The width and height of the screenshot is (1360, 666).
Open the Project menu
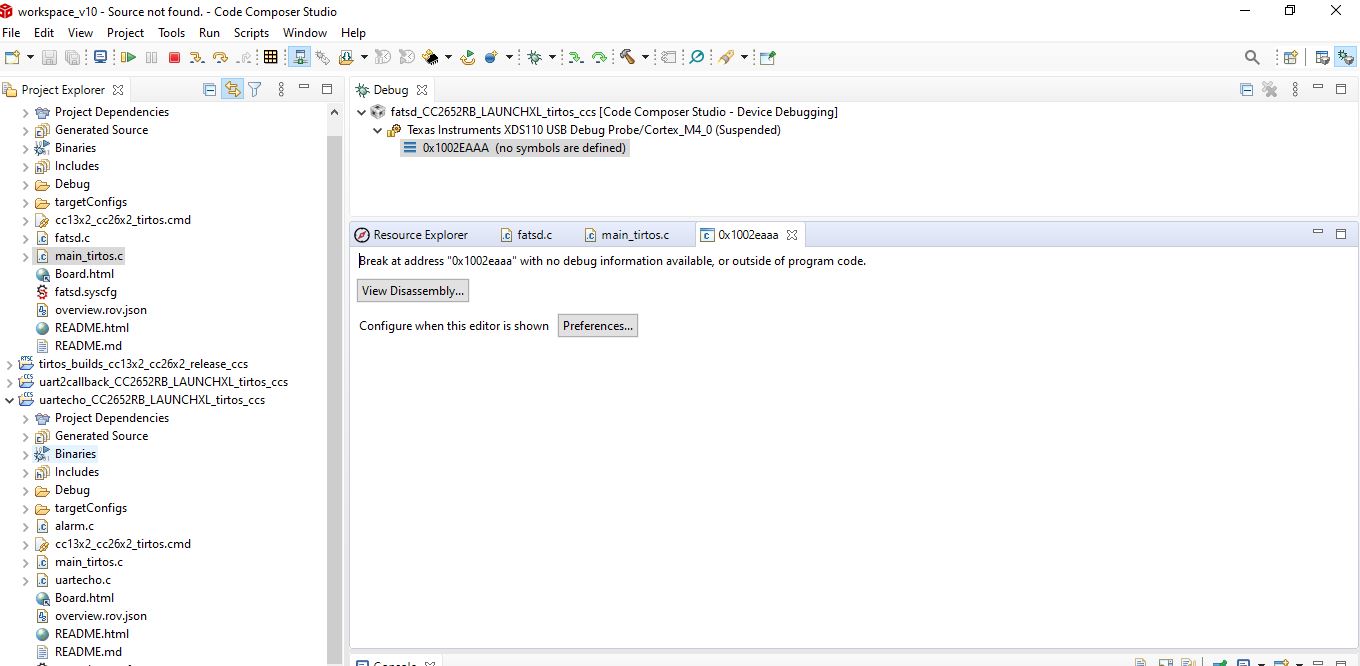point(125,32)
